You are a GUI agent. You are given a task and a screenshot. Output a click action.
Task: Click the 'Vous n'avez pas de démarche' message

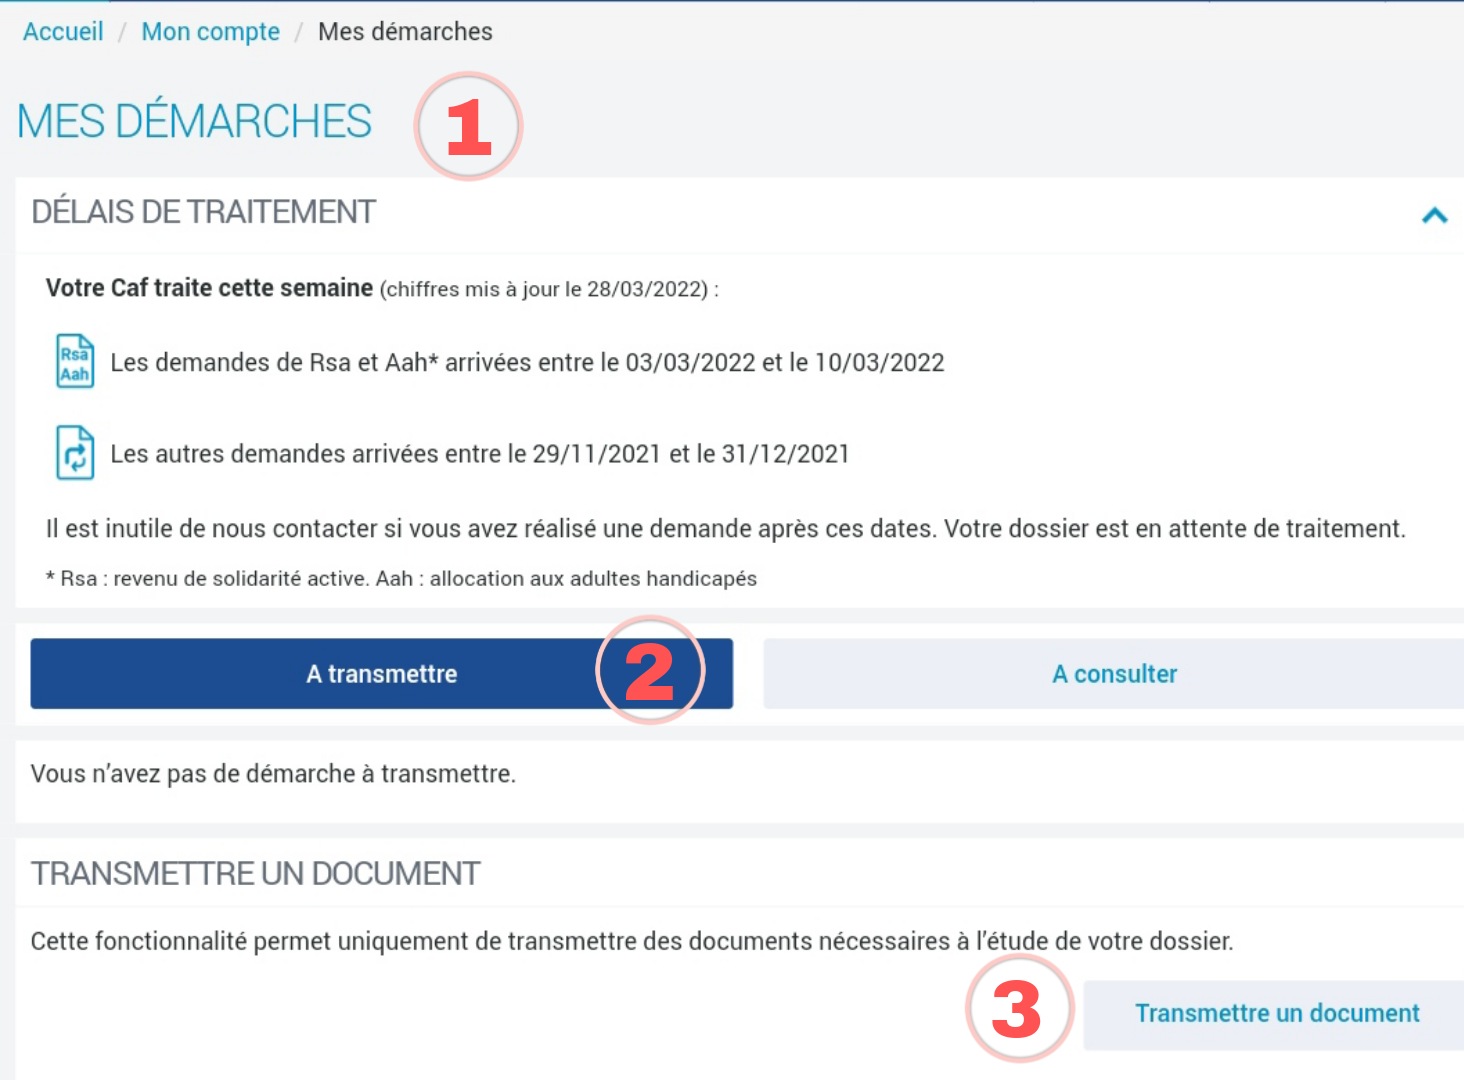pyautogui.click(x=273, y=774)
